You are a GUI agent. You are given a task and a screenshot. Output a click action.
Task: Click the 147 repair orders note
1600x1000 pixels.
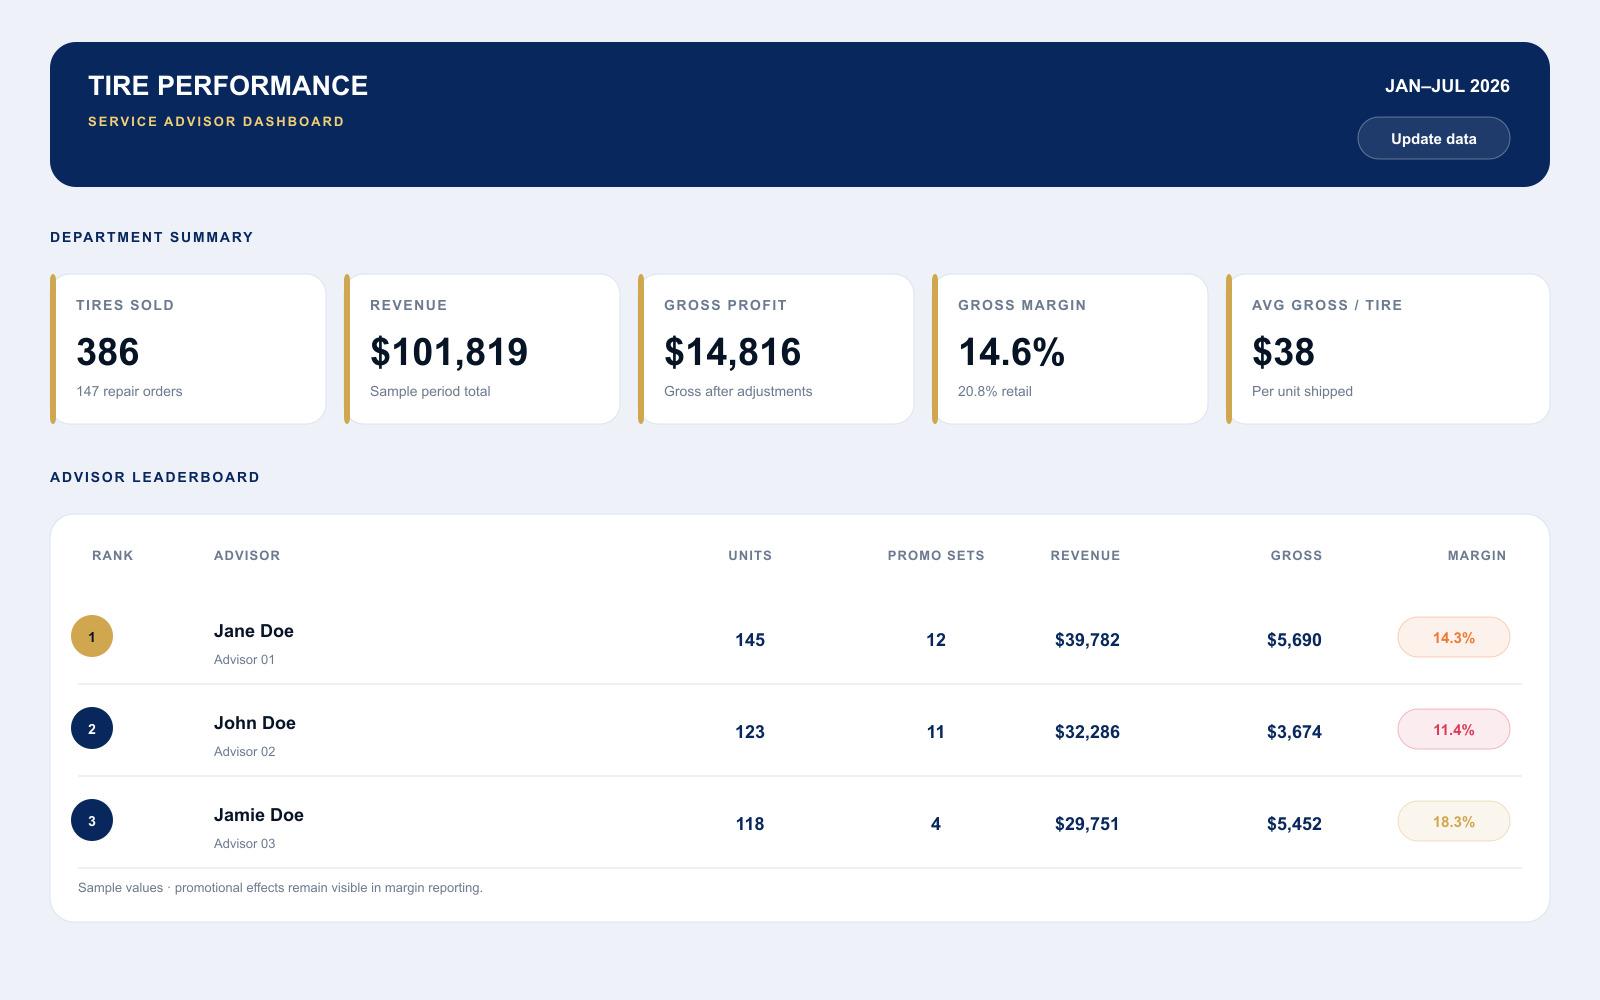point(129,391)
